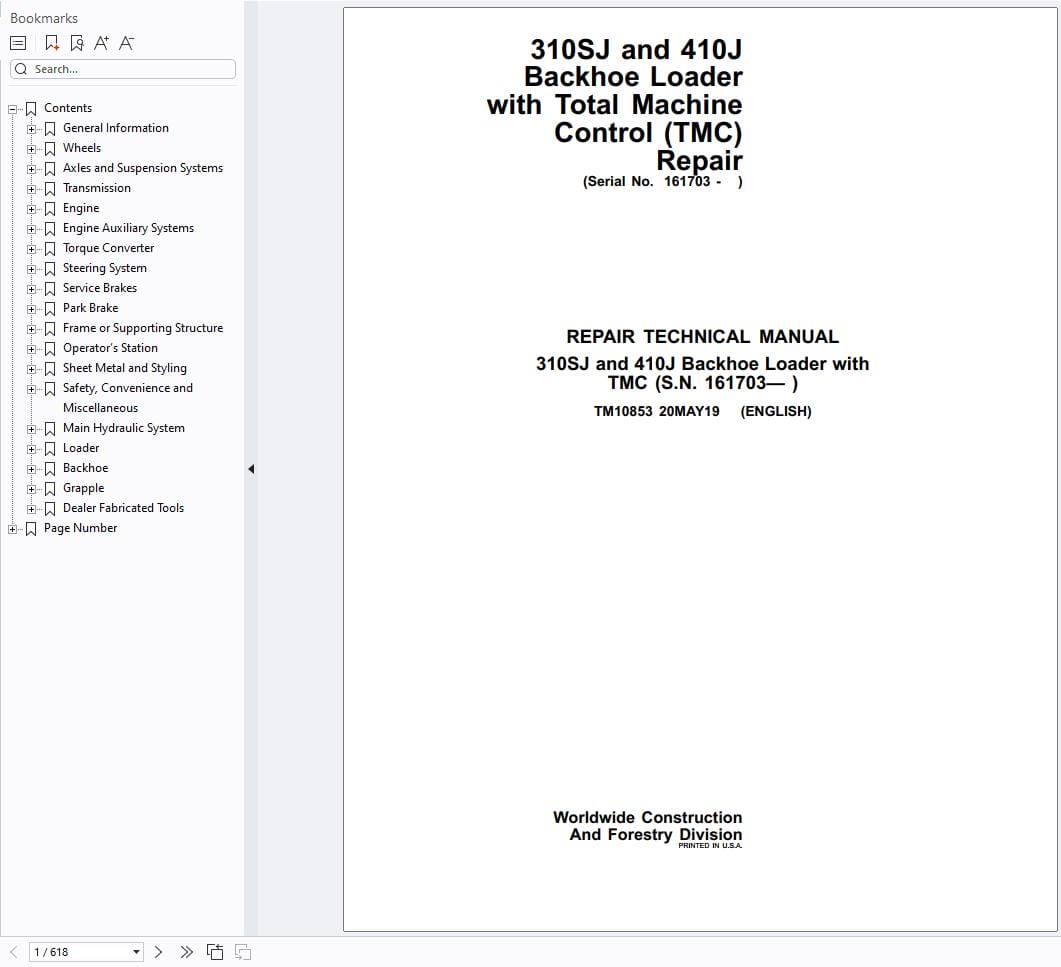Go to the previous page
The image size is (1061, 967).
coord(14,952)
